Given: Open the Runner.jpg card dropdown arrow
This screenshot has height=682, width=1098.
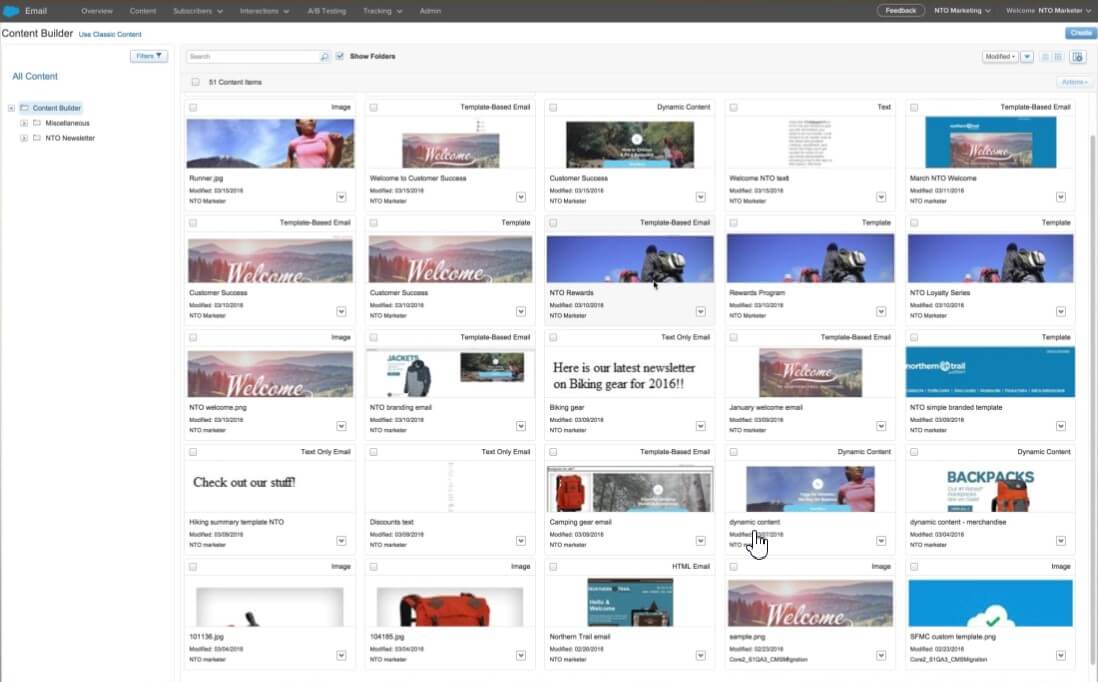Looking at the screenshot, I should (x=341, y=197).
